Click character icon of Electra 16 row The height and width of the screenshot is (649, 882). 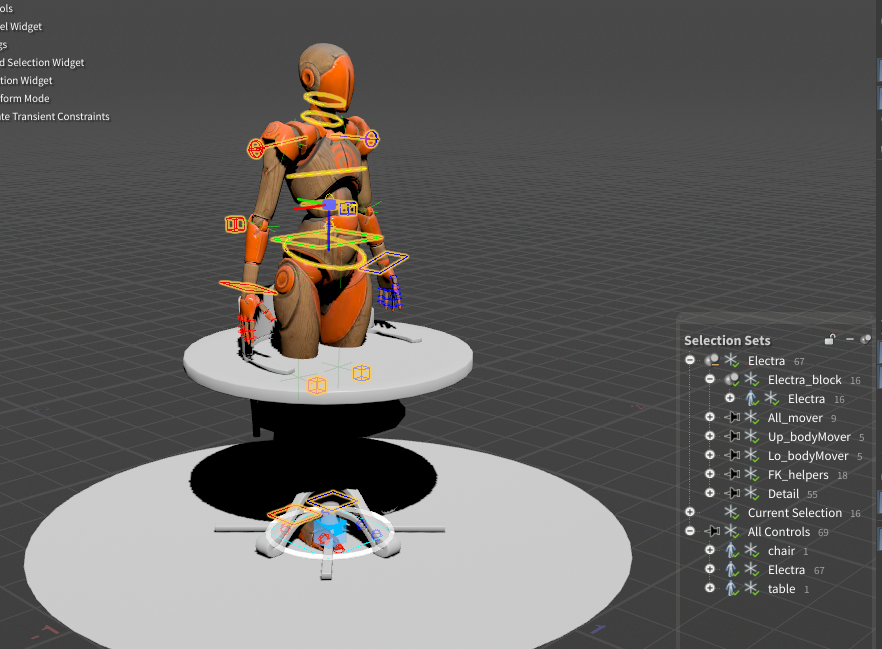751,399
